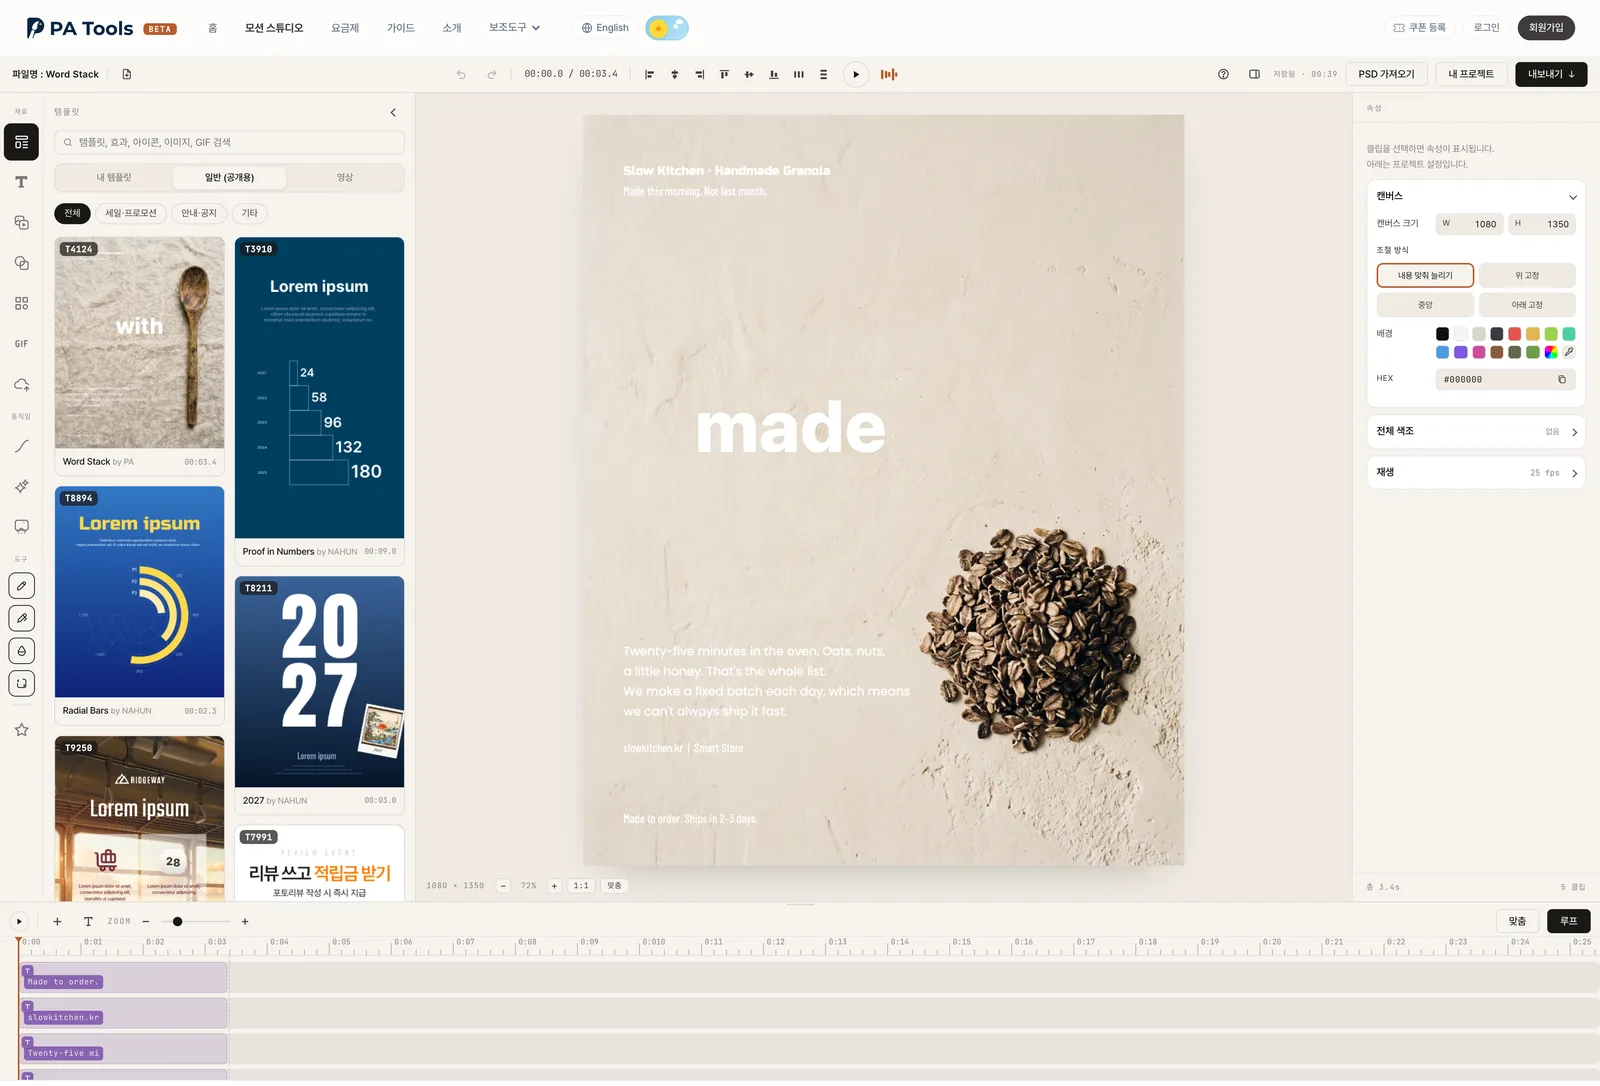Image resolution: width=1600 pixels, height=1086 pixels.
Task: Select the eyedropper pen tool in sidebar
Action: click(x=21, y=618)
